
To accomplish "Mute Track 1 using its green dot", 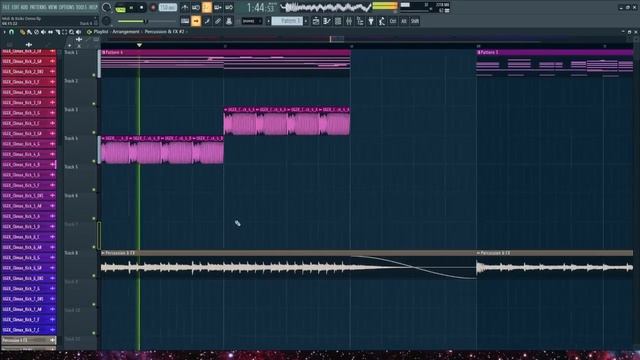I will tap(94, 75).
